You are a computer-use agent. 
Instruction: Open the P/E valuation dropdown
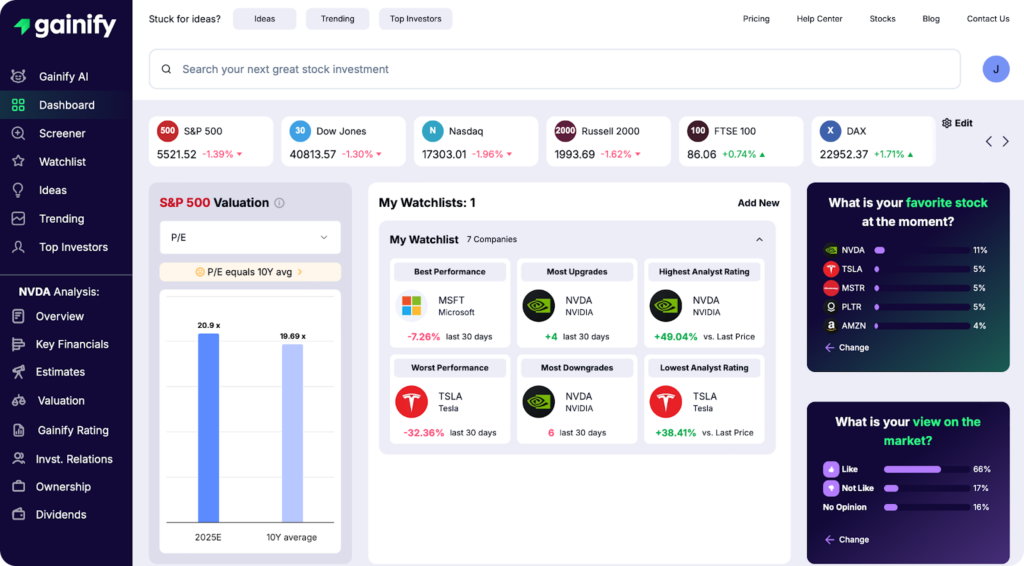250,238
